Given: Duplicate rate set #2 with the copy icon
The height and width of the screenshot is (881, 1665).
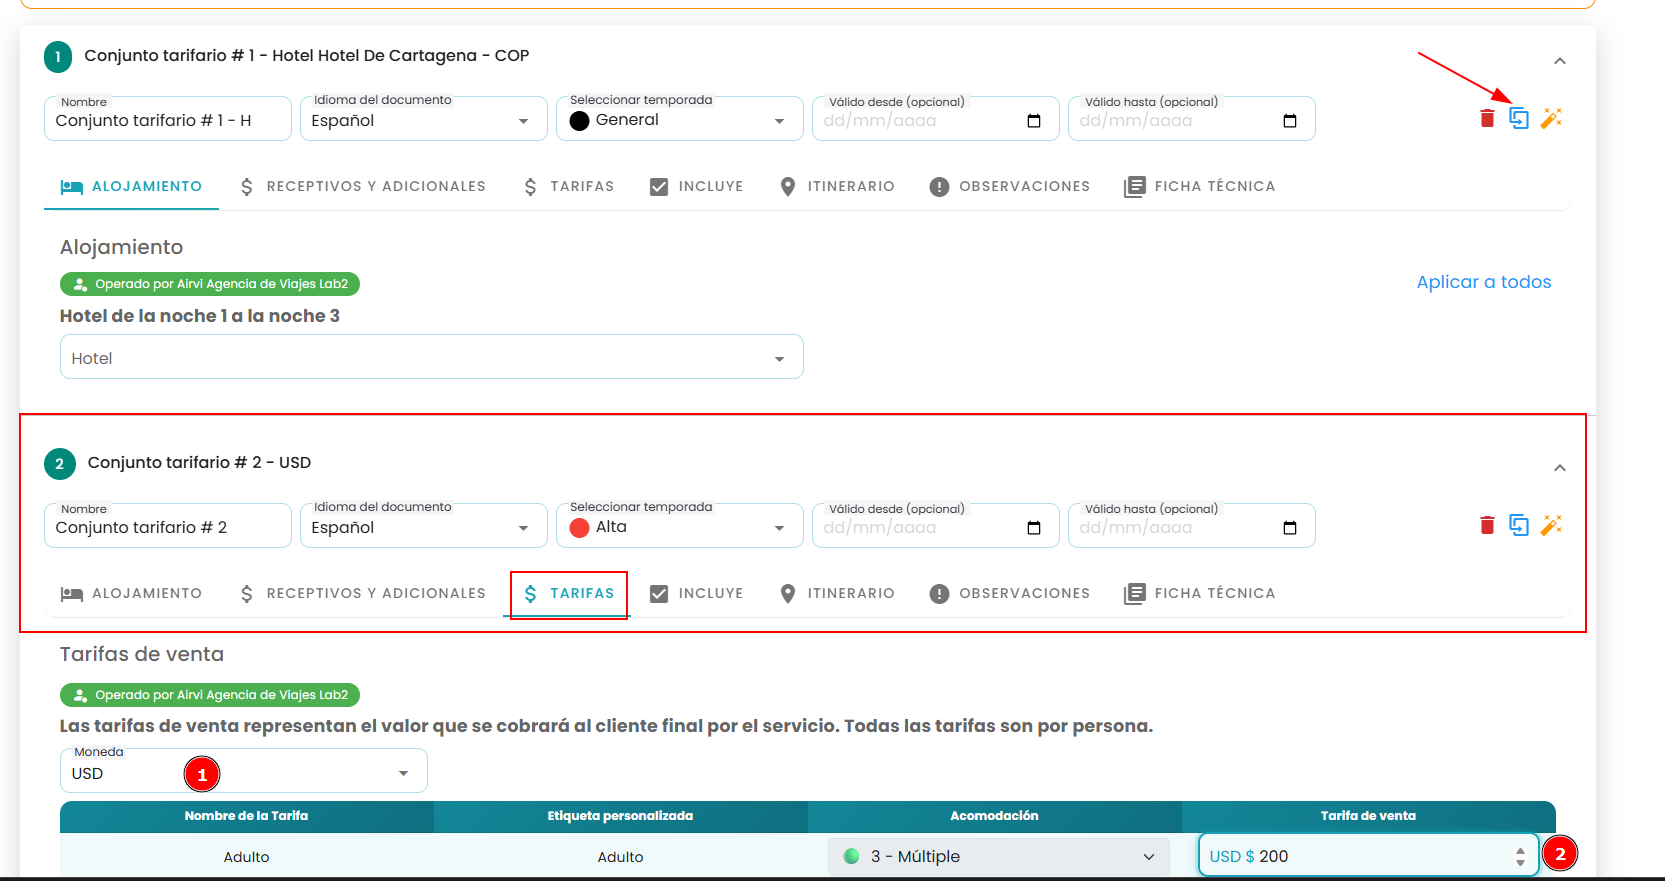Looking at the screenshot, I should click(1519, 525).
